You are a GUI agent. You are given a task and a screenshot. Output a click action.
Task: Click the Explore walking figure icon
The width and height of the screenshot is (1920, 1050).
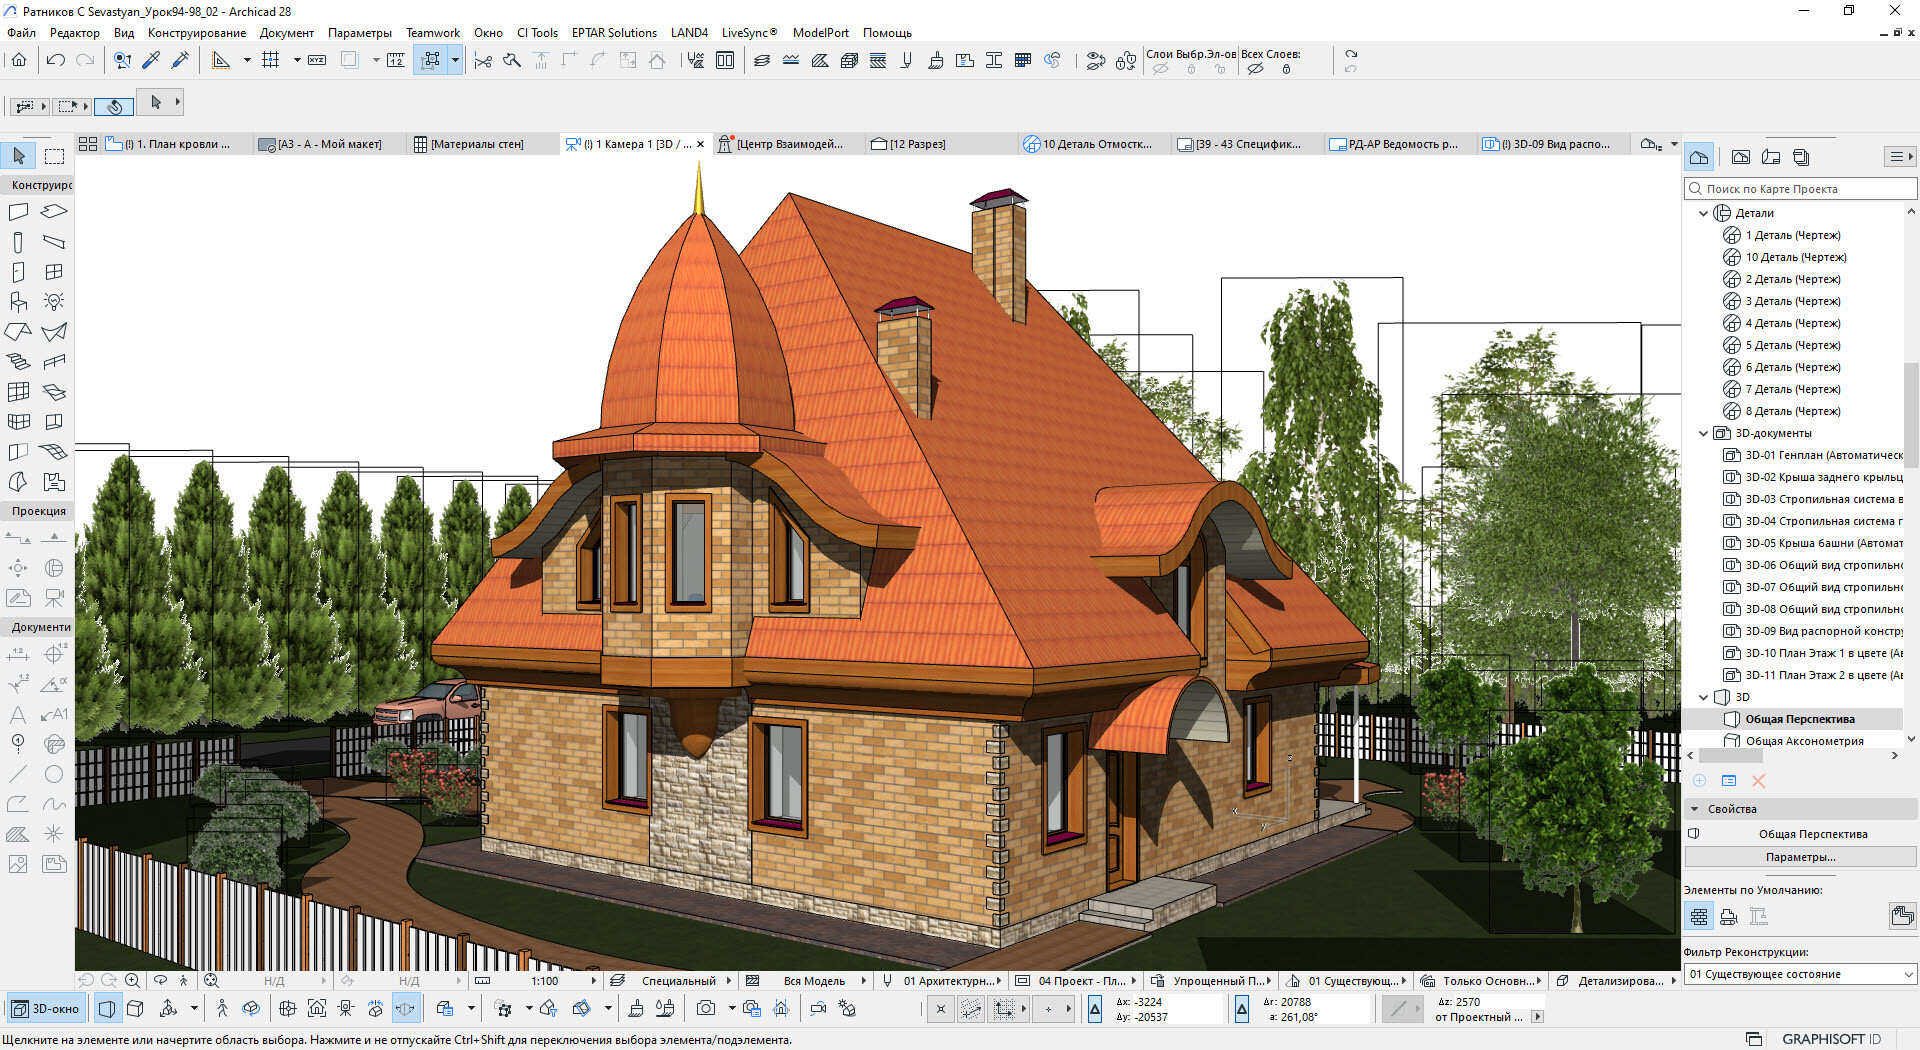tap(222, 1008)
